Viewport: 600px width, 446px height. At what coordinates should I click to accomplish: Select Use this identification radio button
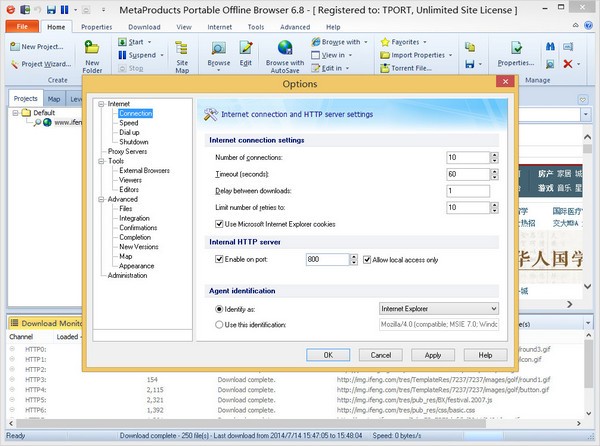(x=220, y=325)
